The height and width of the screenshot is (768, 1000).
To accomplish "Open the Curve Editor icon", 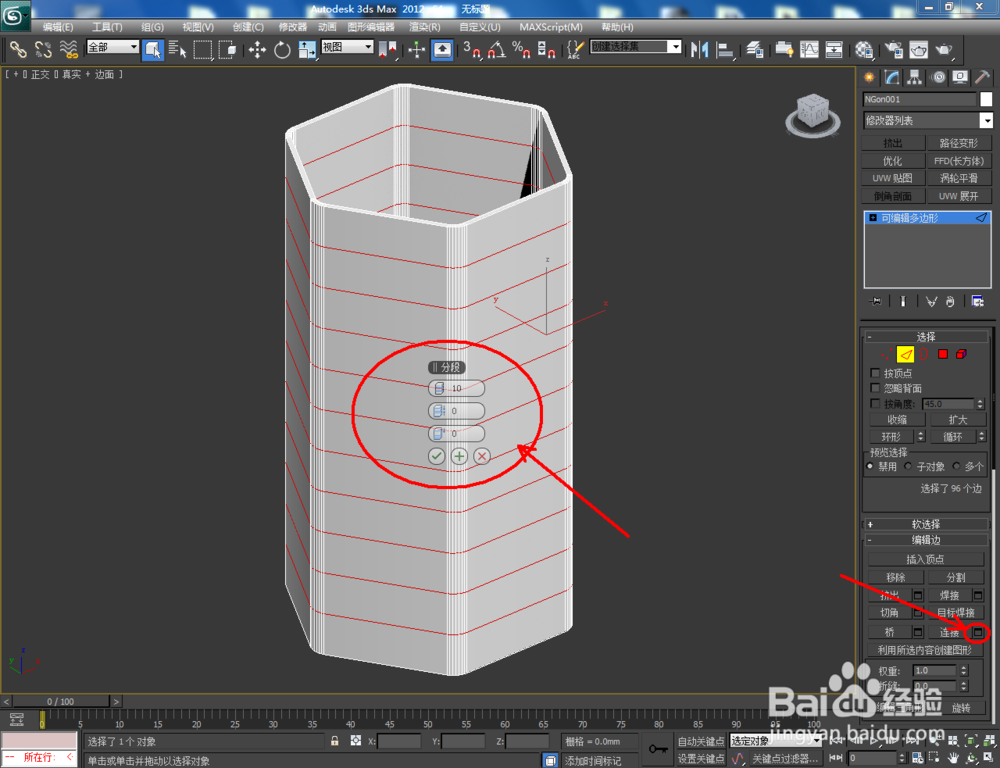I will (x=809, y=49).
